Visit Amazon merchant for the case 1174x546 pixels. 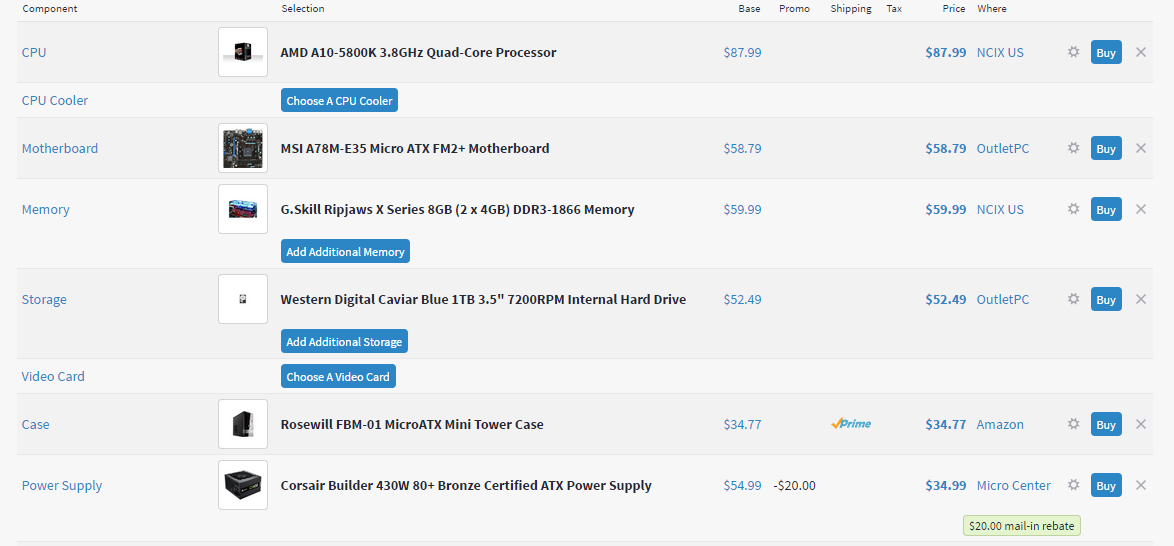pyautogui.click(x=1000, y=424)
